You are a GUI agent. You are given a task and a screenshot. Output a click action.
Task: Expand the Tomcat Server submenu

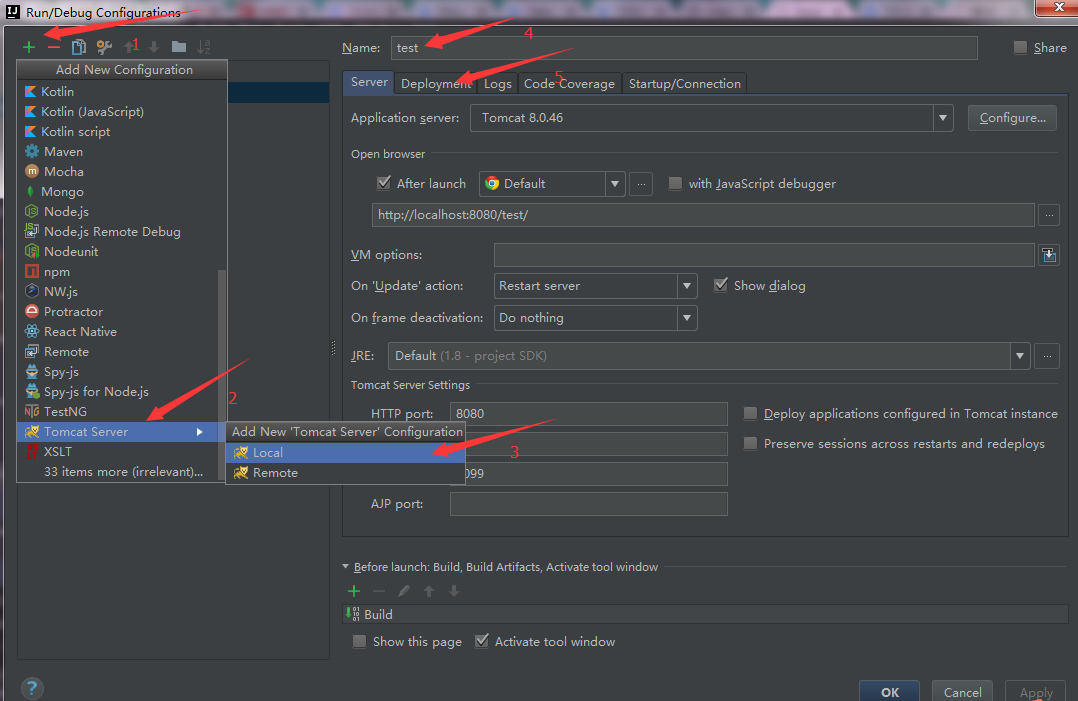(118, 432)
